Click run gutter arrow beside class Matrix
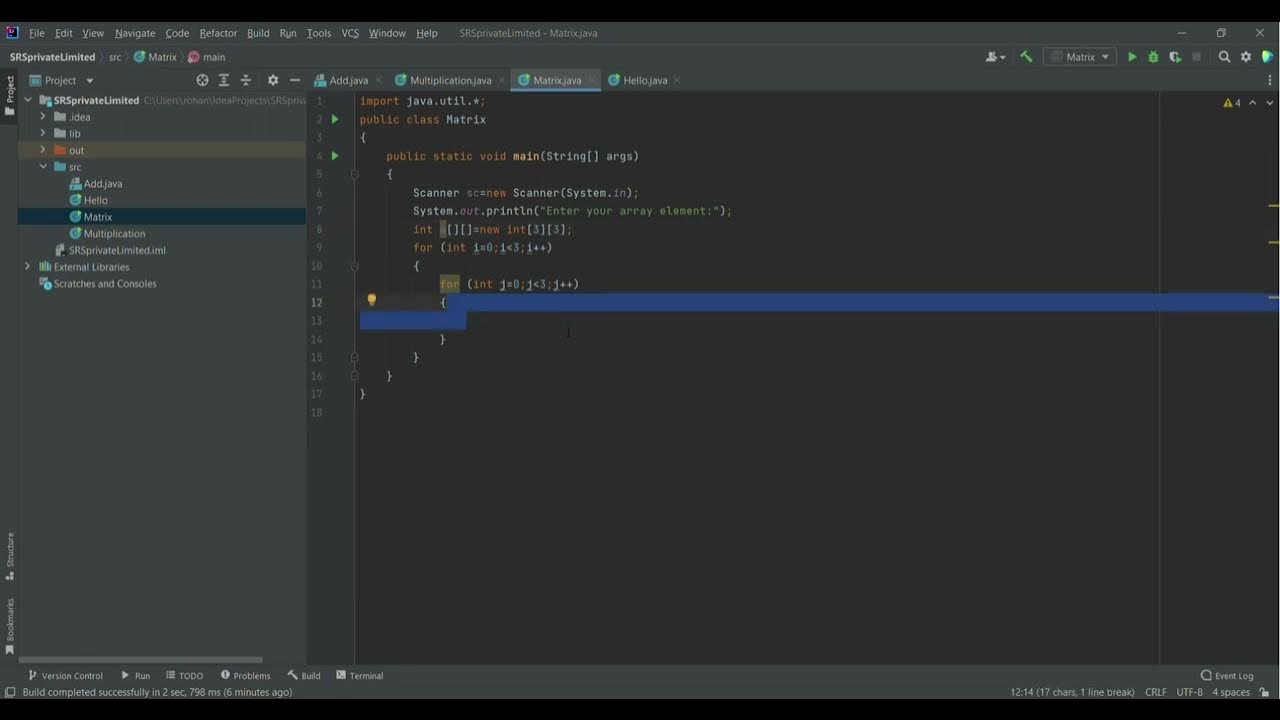Image resolution: width=1280 pixels, height=720 pixels. (335, 119)
